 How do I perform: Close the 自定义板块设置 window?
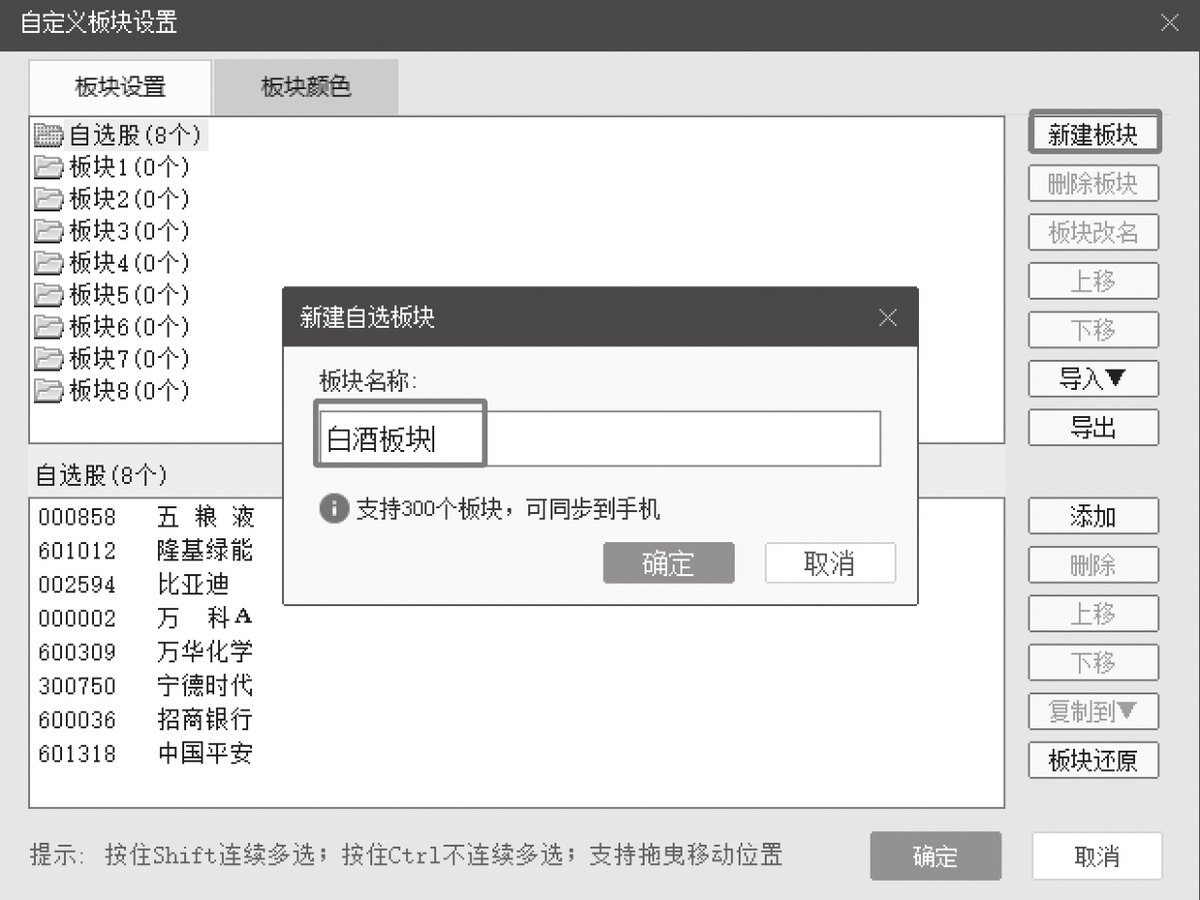coord(1169,22)
